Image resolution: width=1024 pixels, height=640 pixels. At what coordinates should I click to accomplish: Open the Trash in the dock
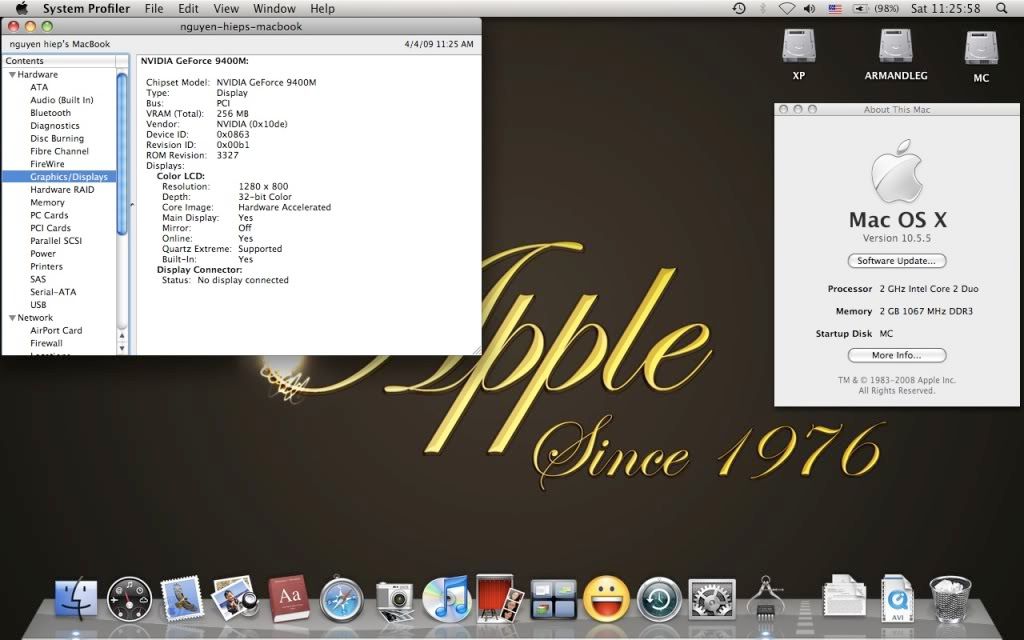[949, 599]
